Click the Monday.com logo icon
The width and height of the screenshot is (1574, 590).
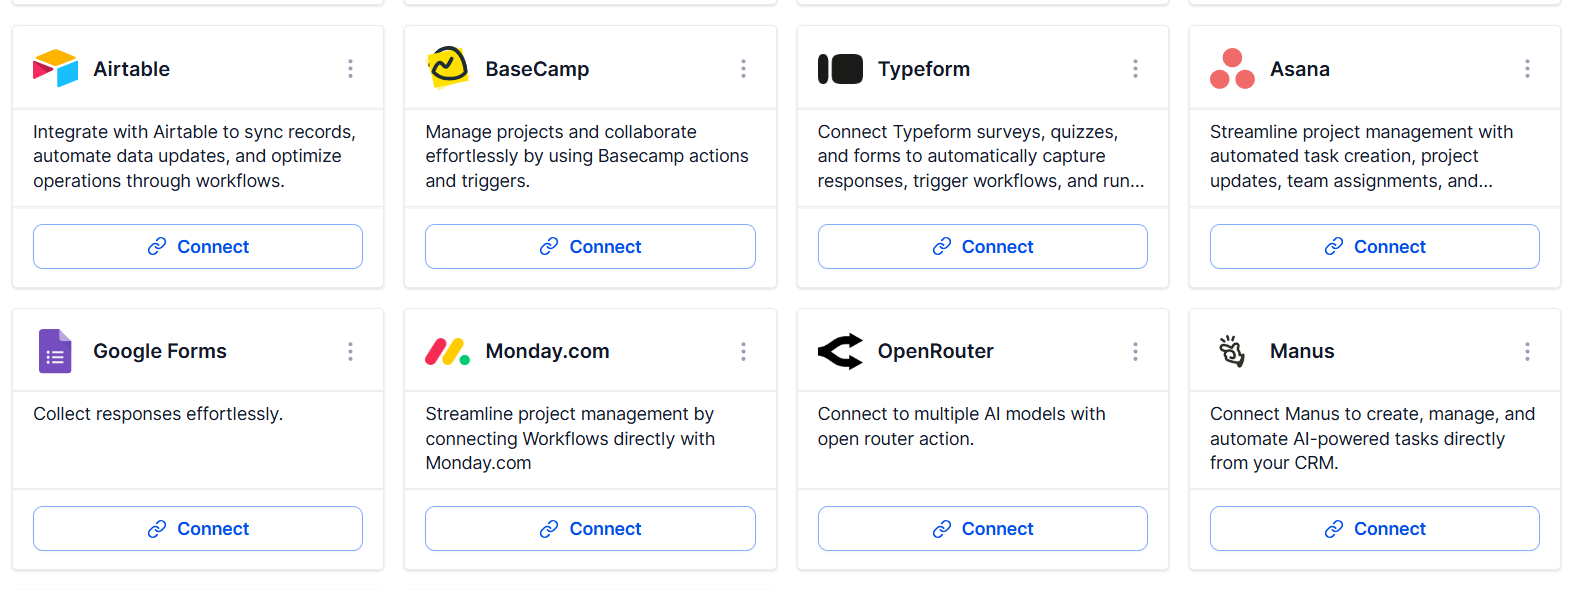click(x=447, y=350)
